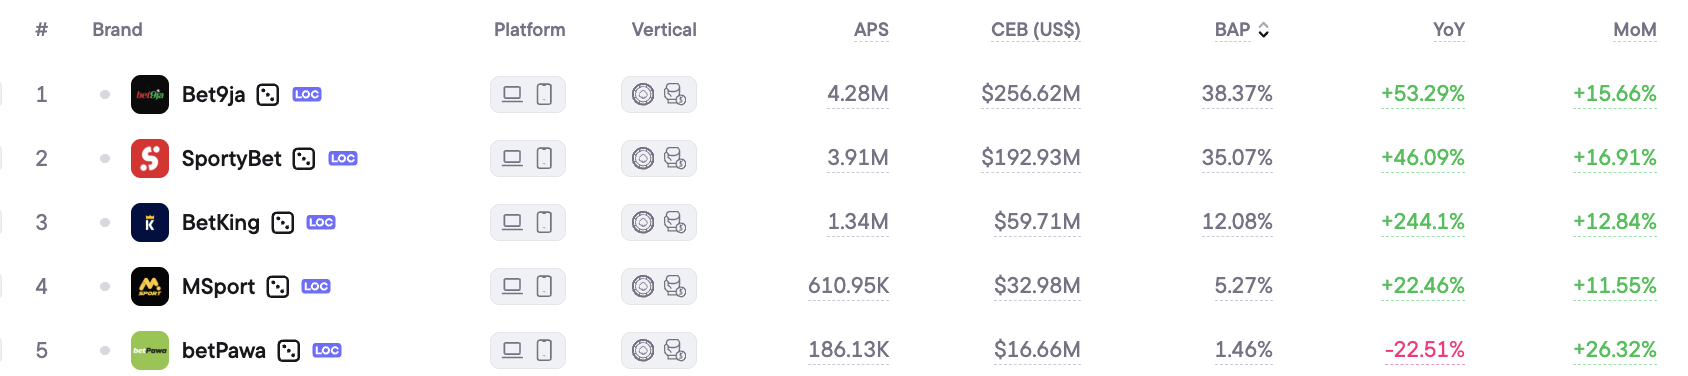Click the status dot beside Bet9ja
The height and width of the screenshot is (376, 1688).
[105, 95]
